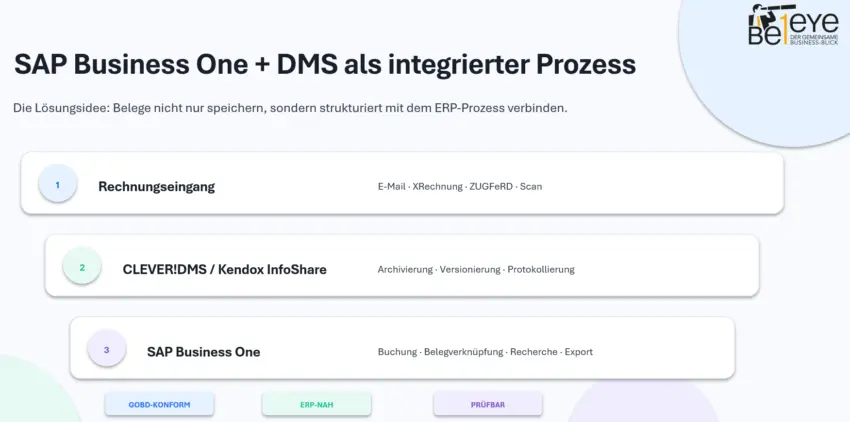
Task: Click the Buchung · Belegverknüpfung · Recherche · Export text
Action: pos(485,351)
